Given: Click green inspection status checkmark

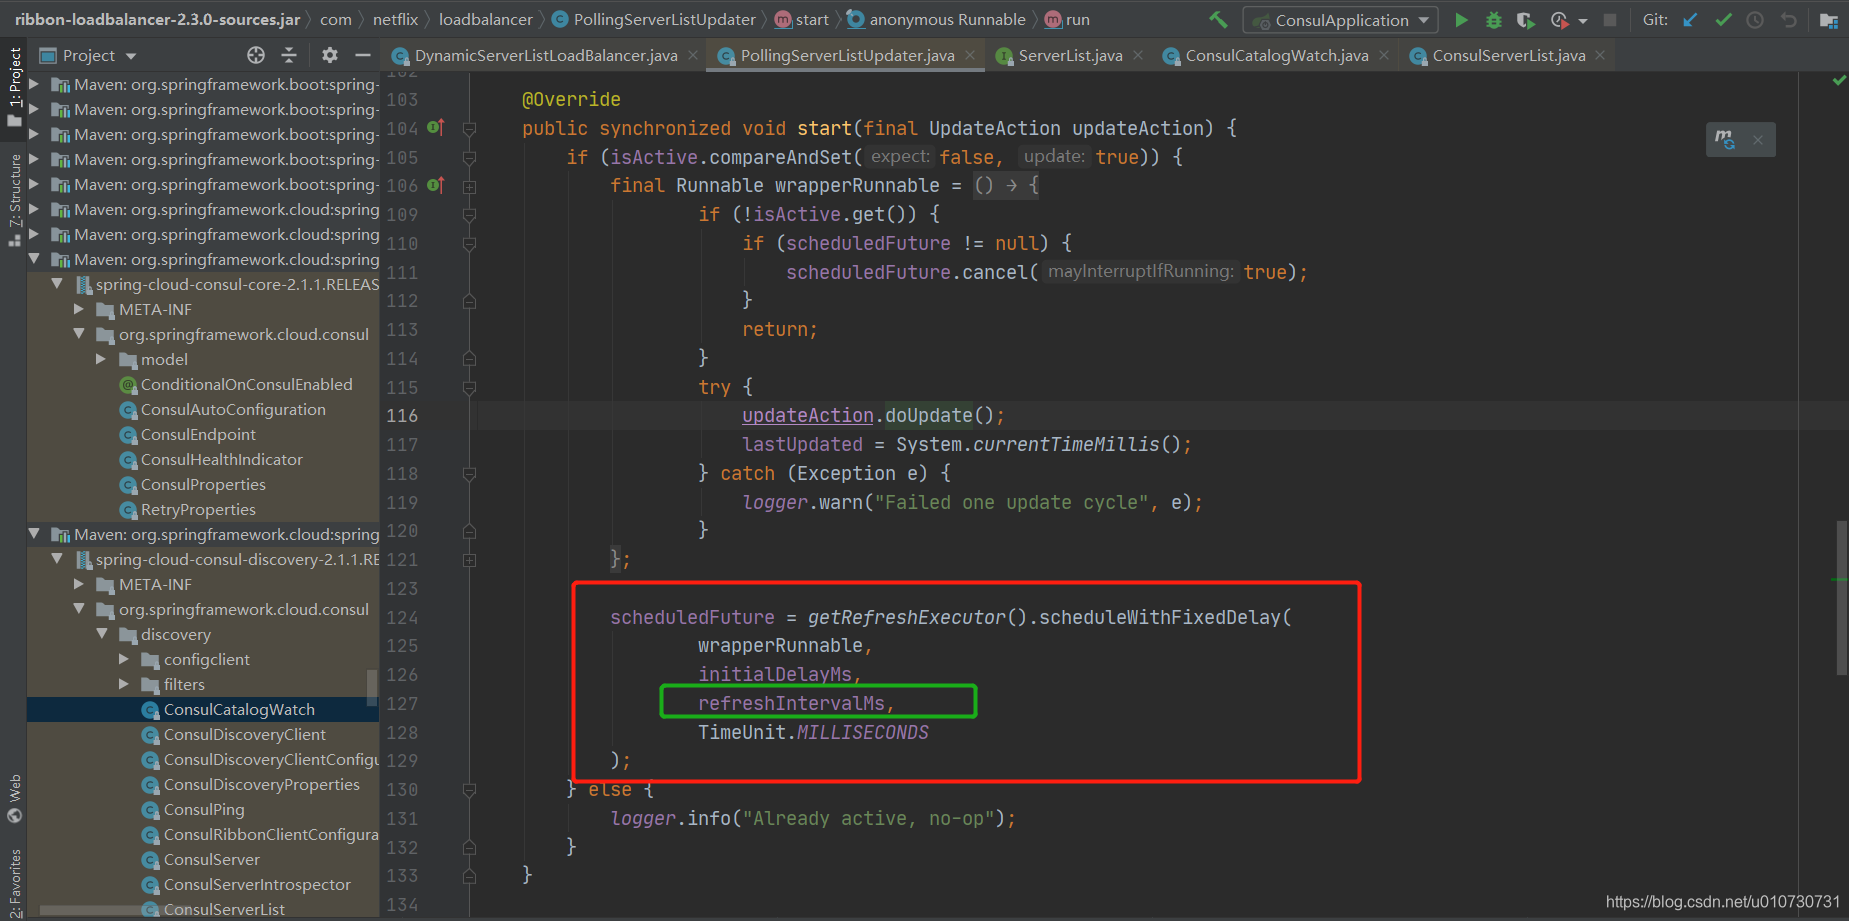Looking at the screenshot, I should pos(1839,80).
